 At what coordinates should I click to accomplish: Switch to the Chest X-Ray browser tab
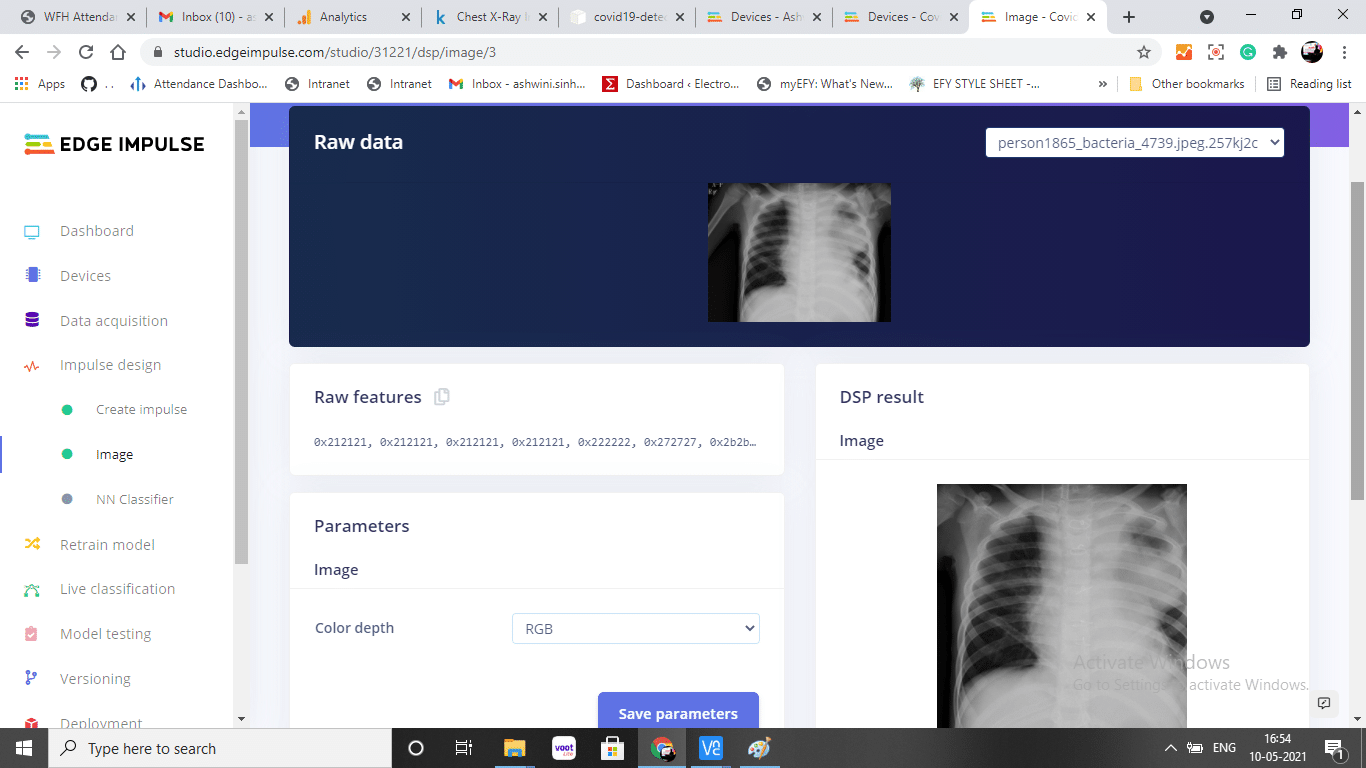coord(490,17)
